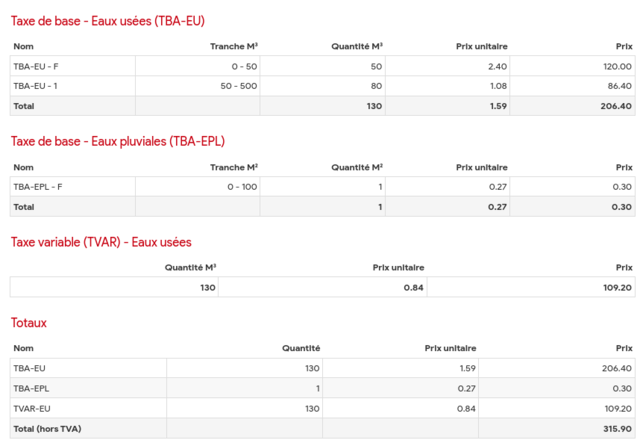640x446 pixels.
Task: Click the "0 - 50" tranche cell
Action: pyautogui.click(x=243, y=66)
